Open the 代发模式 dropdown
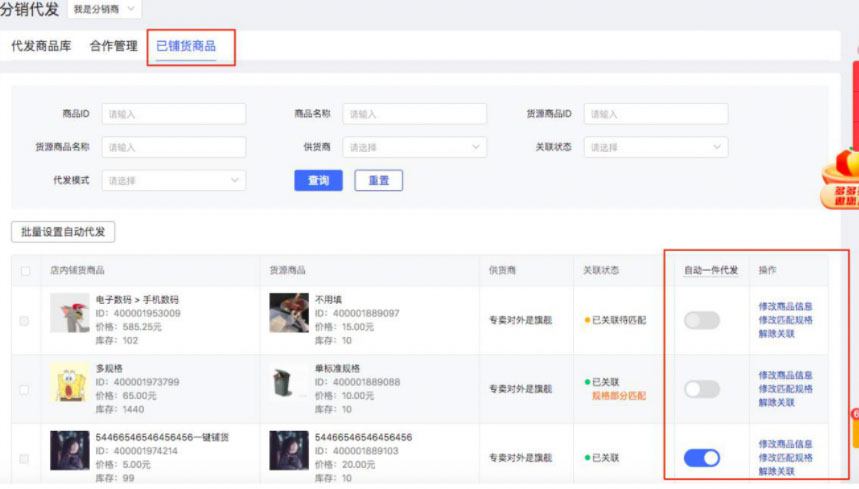The width and height of the screenshot is (859, 489). coord(174,180)
